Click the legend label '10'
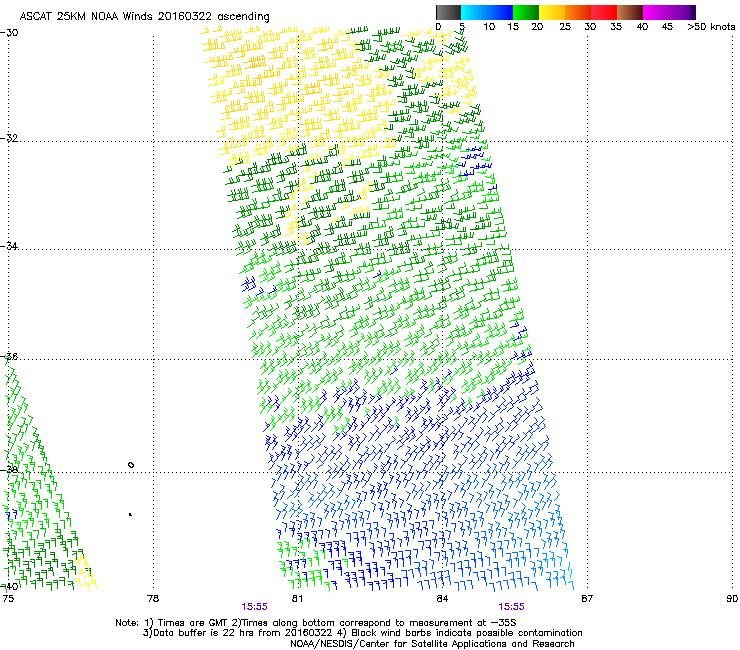The image size is (740, 650). [489, 27]
